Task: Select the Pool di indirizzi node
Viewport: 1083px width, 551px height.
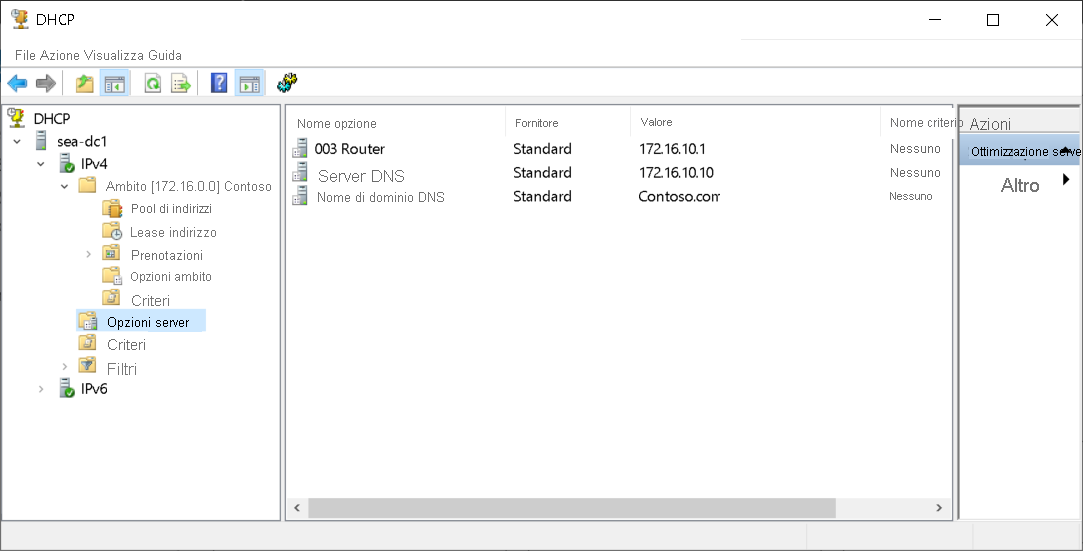Action: point(171,209)
